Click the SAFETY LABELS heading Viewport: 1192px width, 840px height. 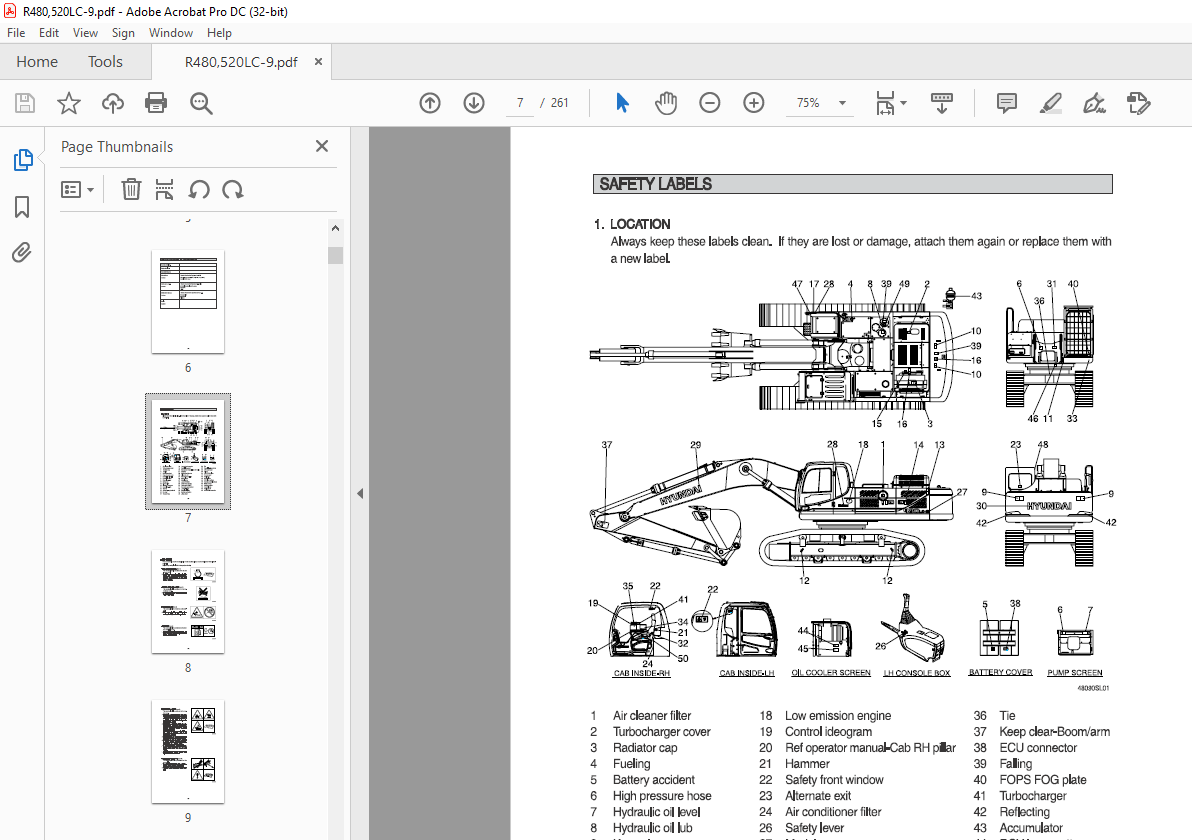655,184
